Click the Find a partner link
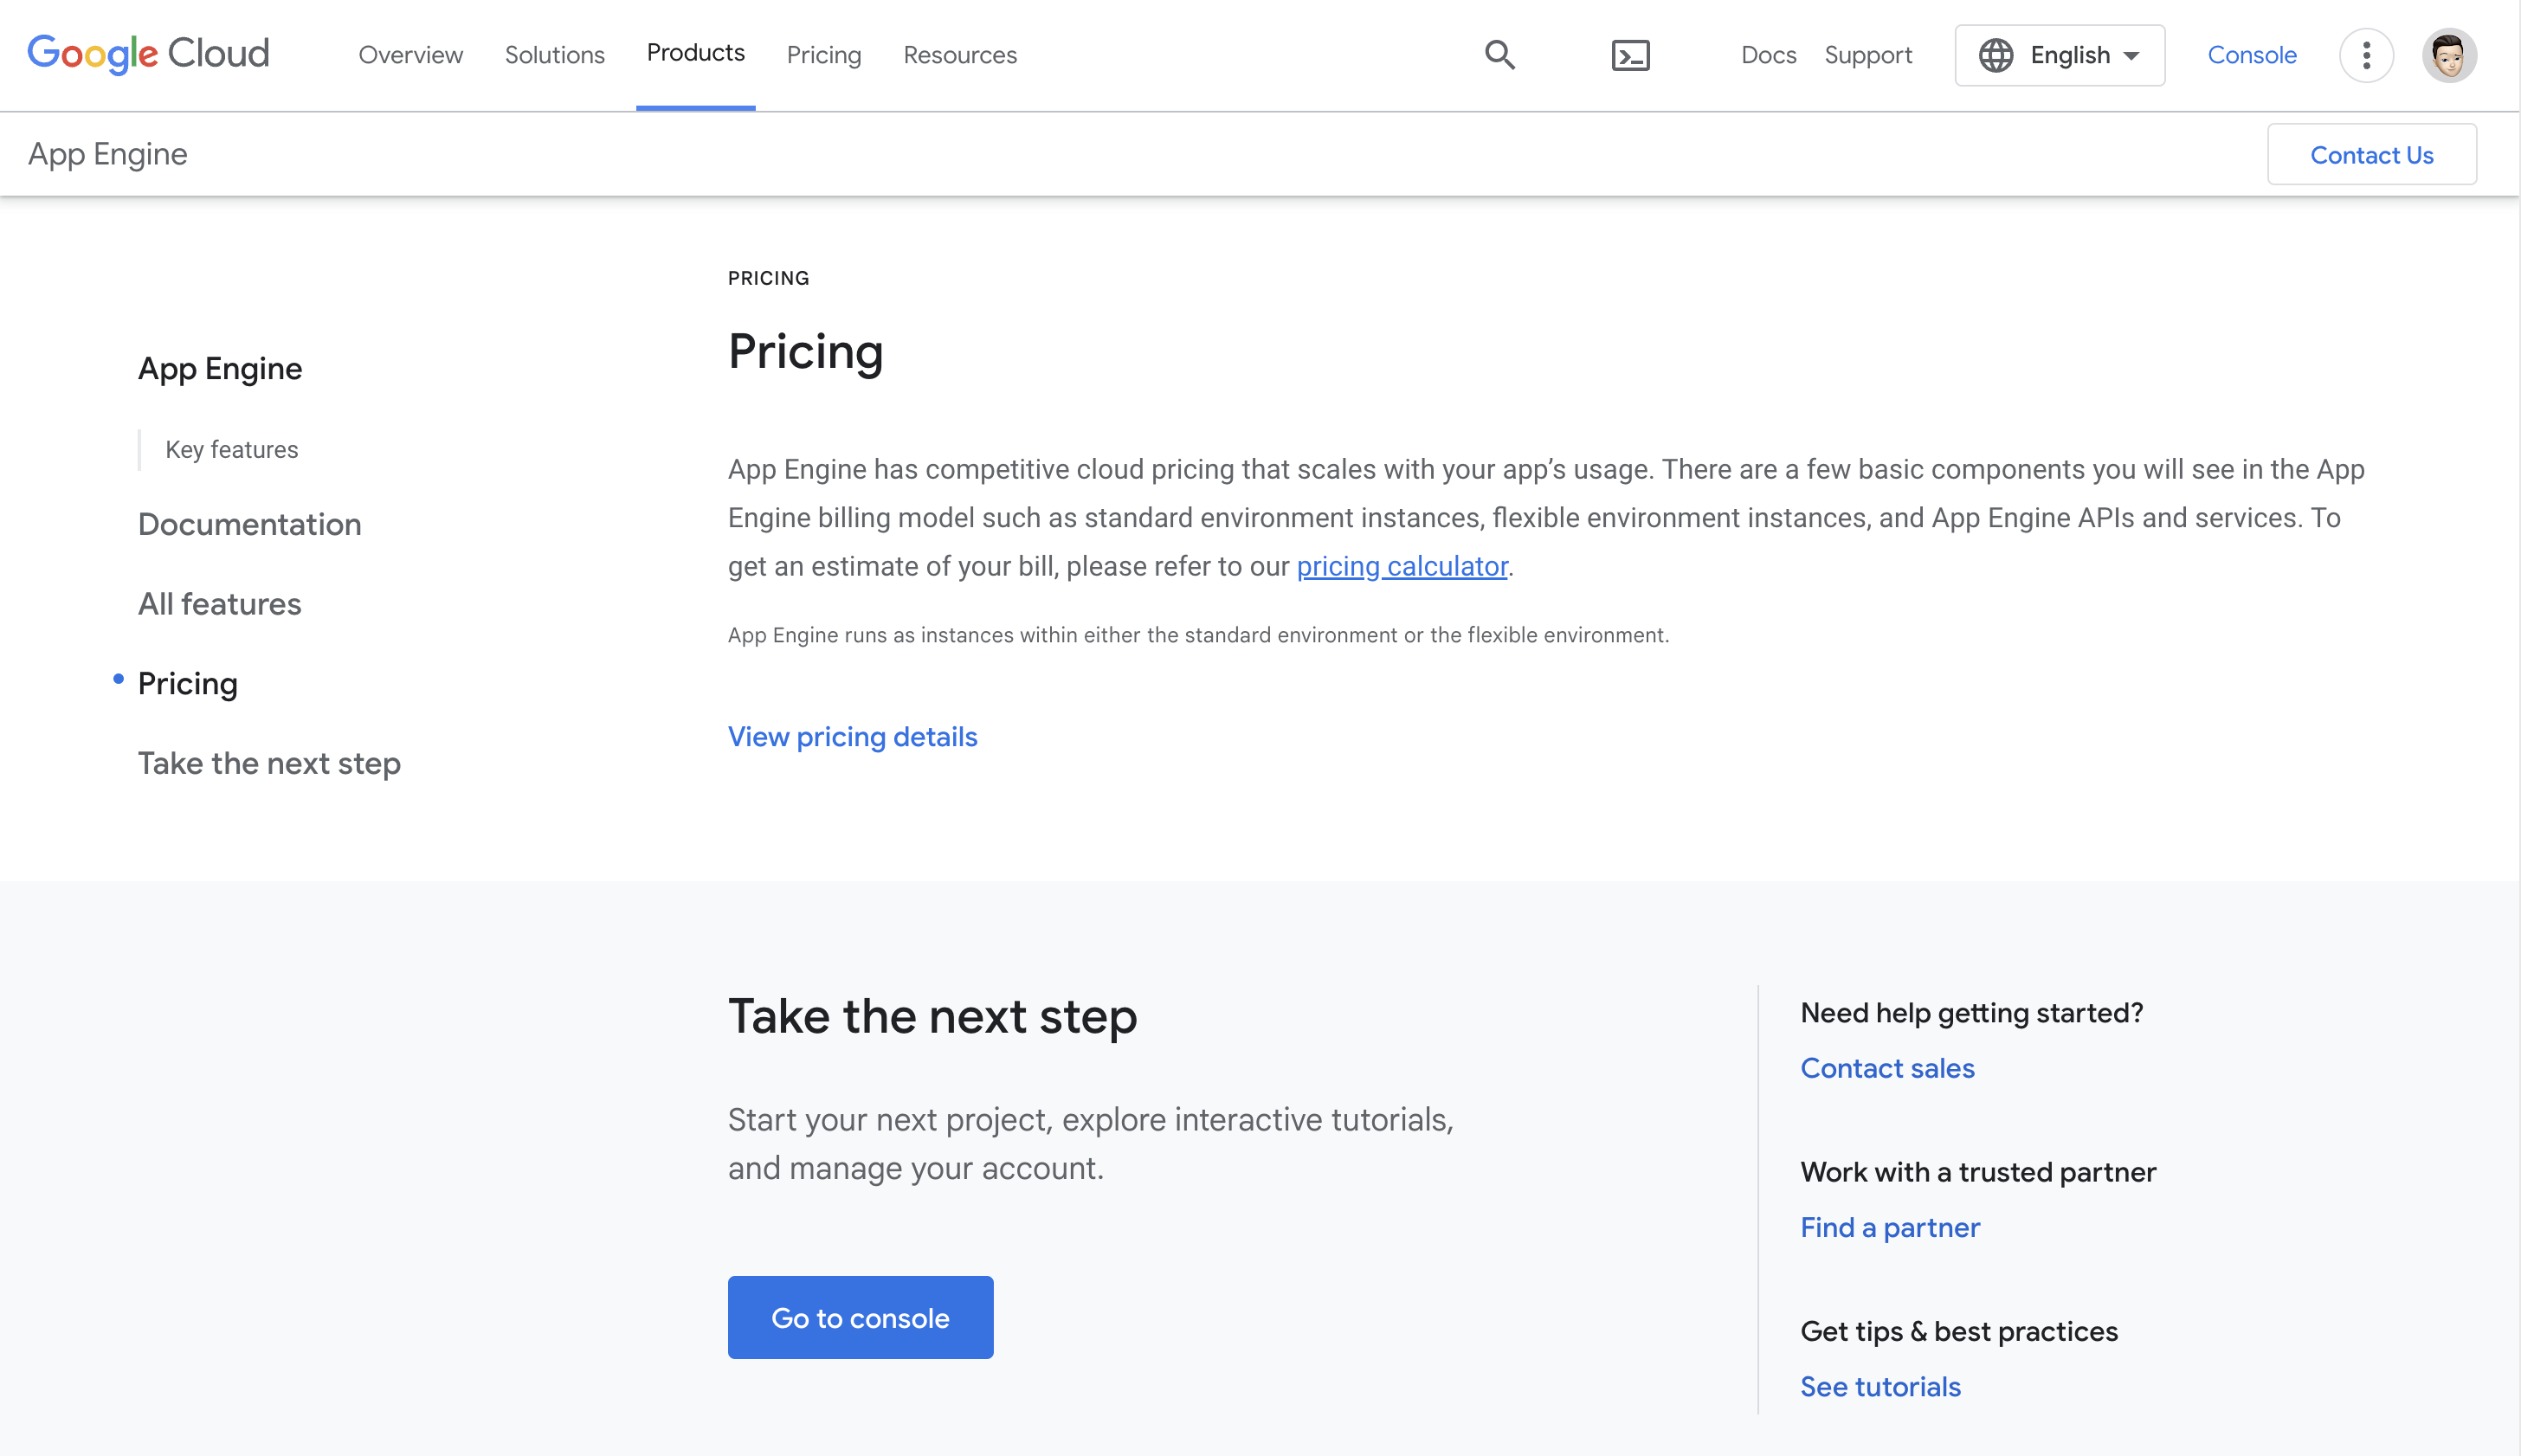The image size is (2521, 1456). point(1890,1226)
